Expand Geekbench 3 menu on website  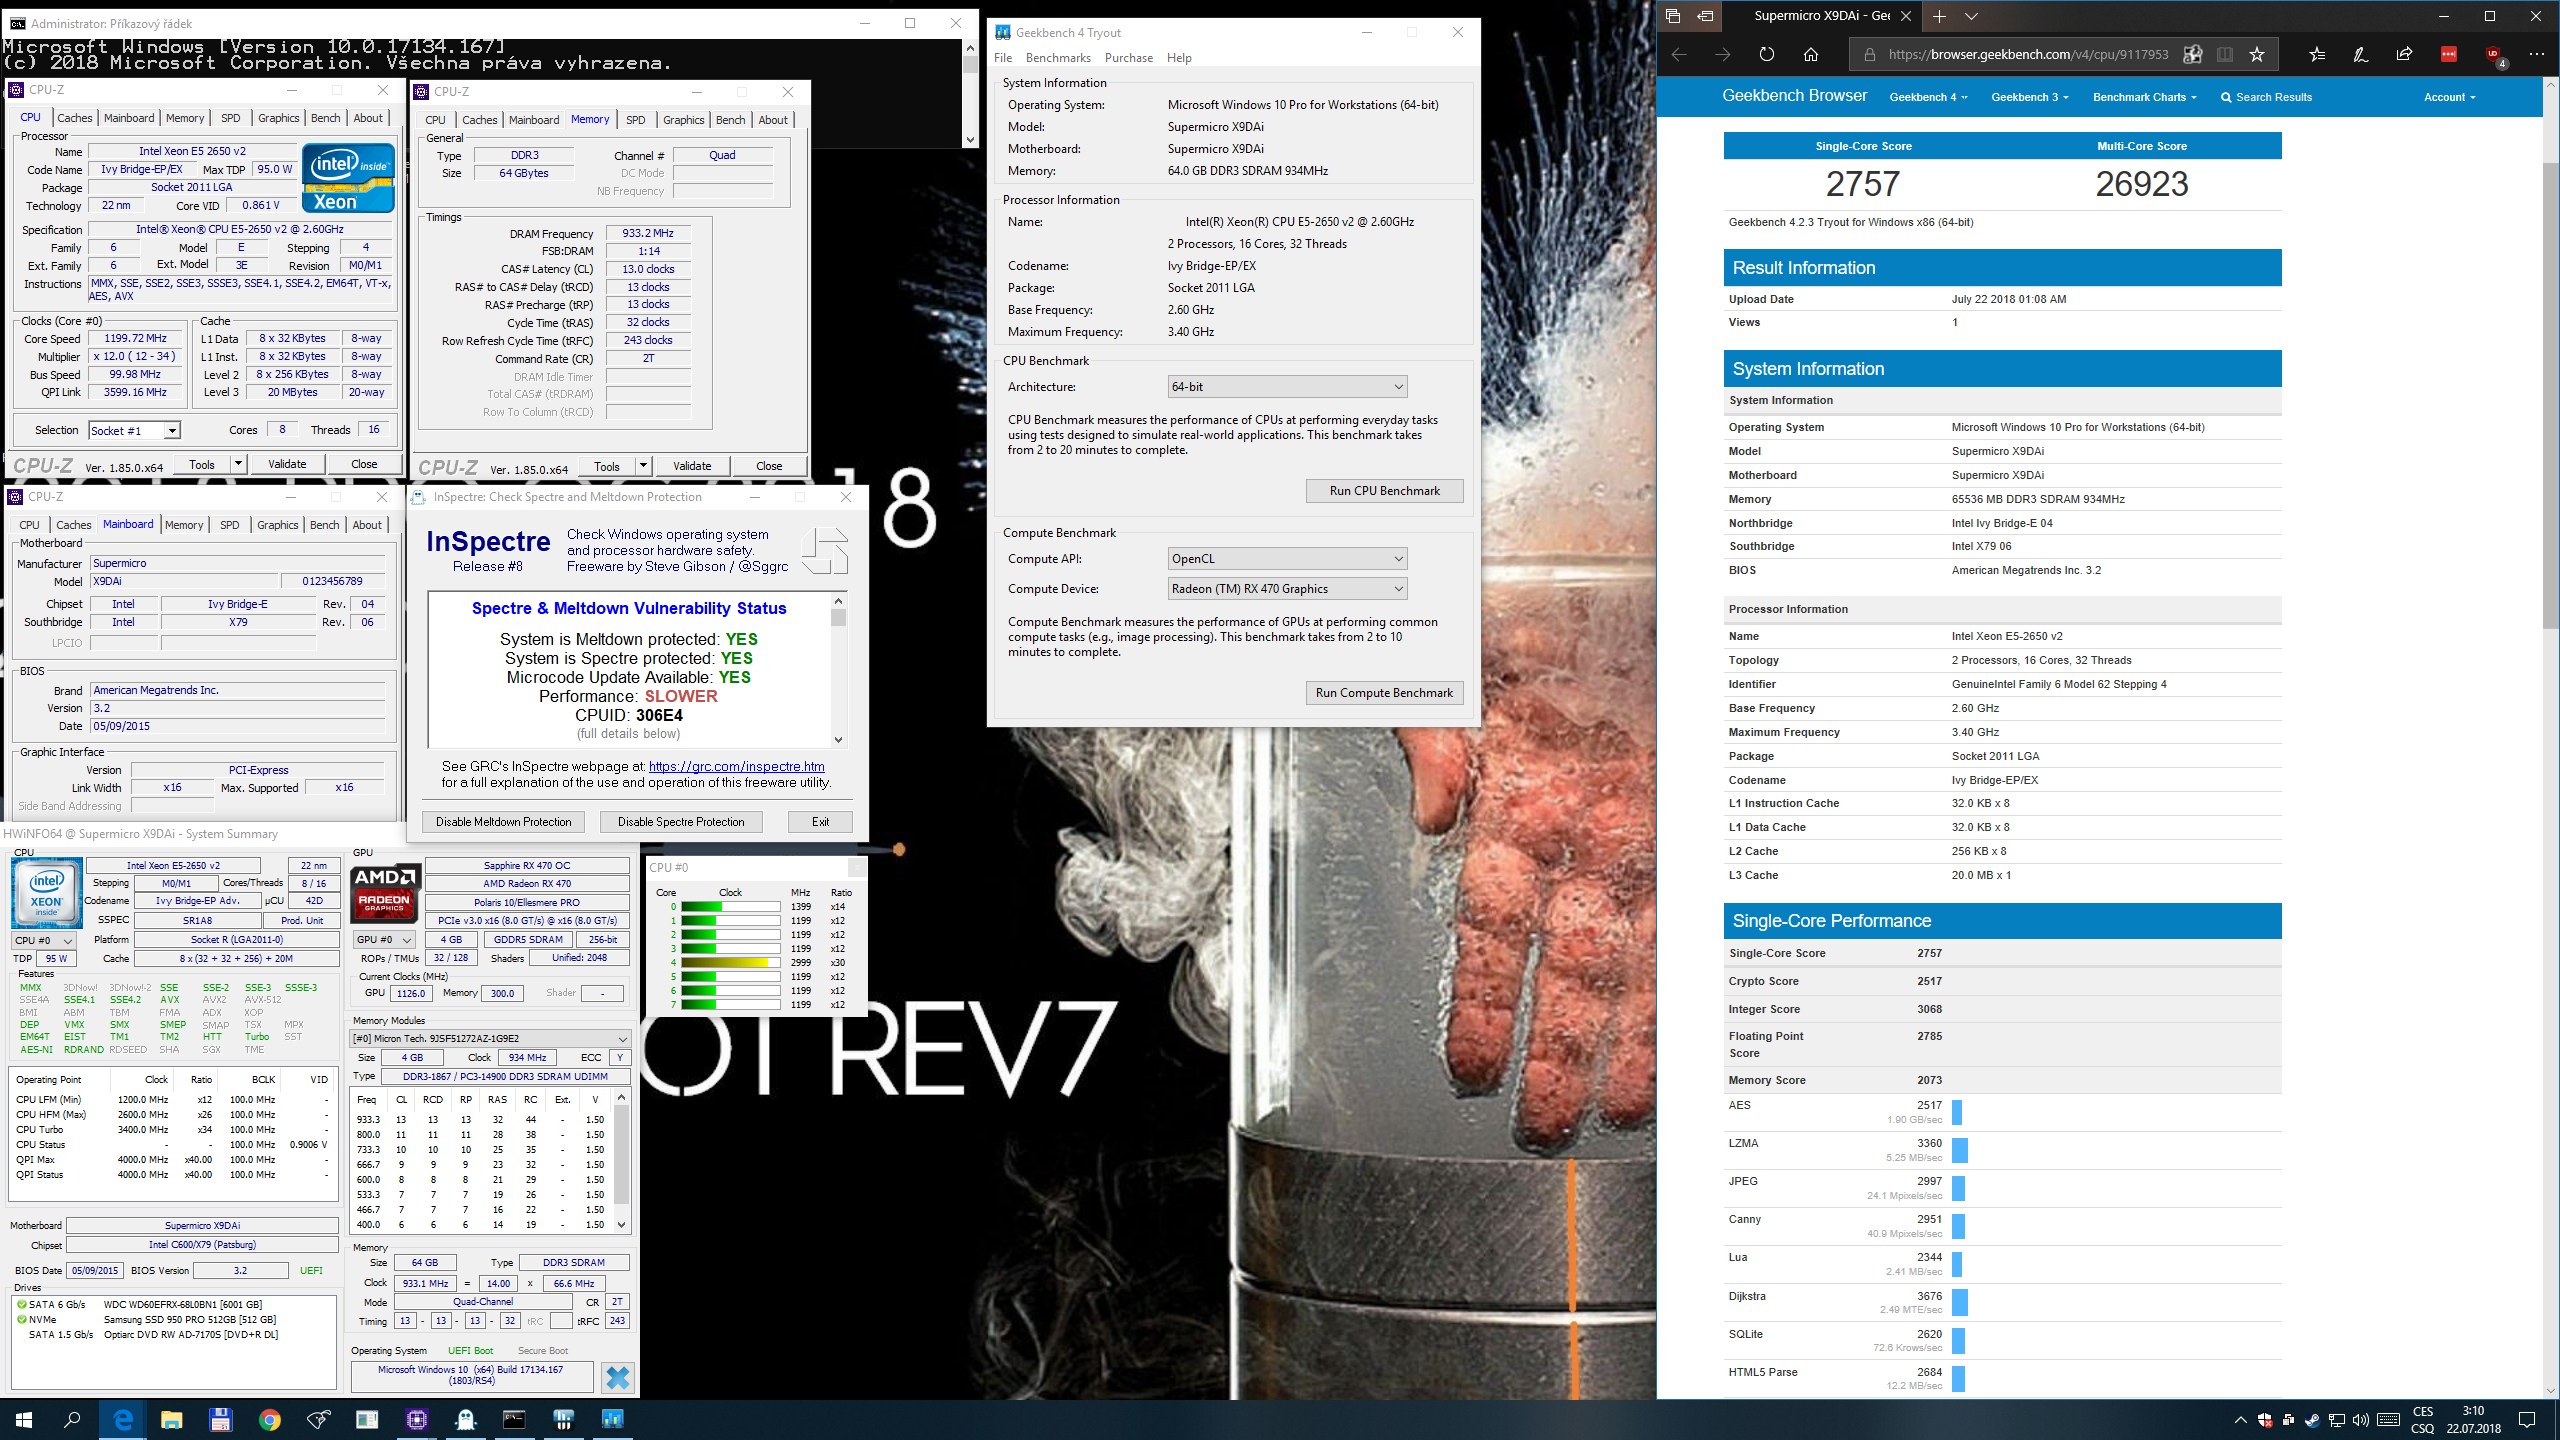2029,97
